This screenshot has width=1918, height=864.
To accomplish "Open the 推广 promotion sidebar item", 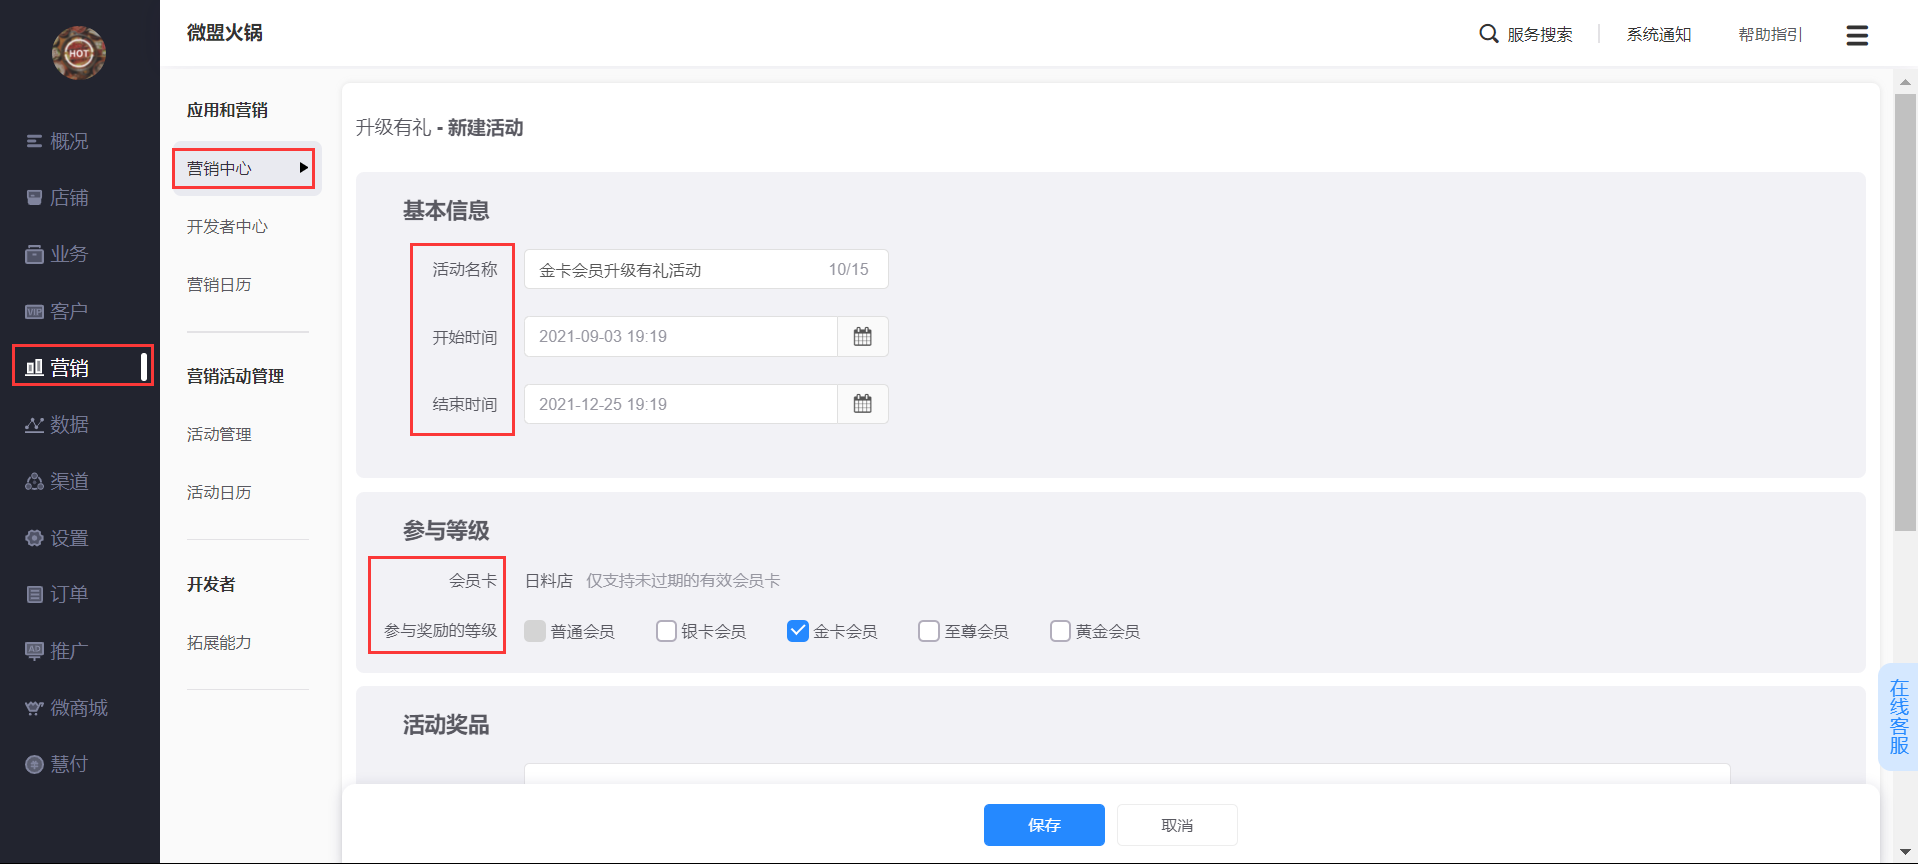I will (x=57, y=651).
